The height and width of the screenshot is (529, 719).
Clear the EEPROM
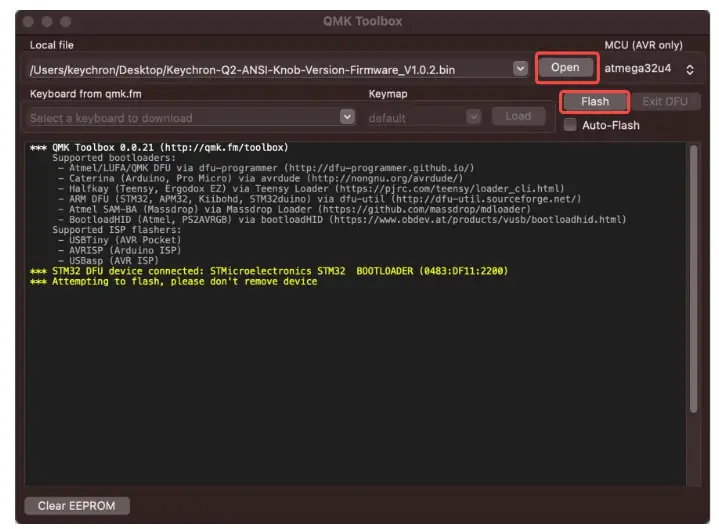77,506
